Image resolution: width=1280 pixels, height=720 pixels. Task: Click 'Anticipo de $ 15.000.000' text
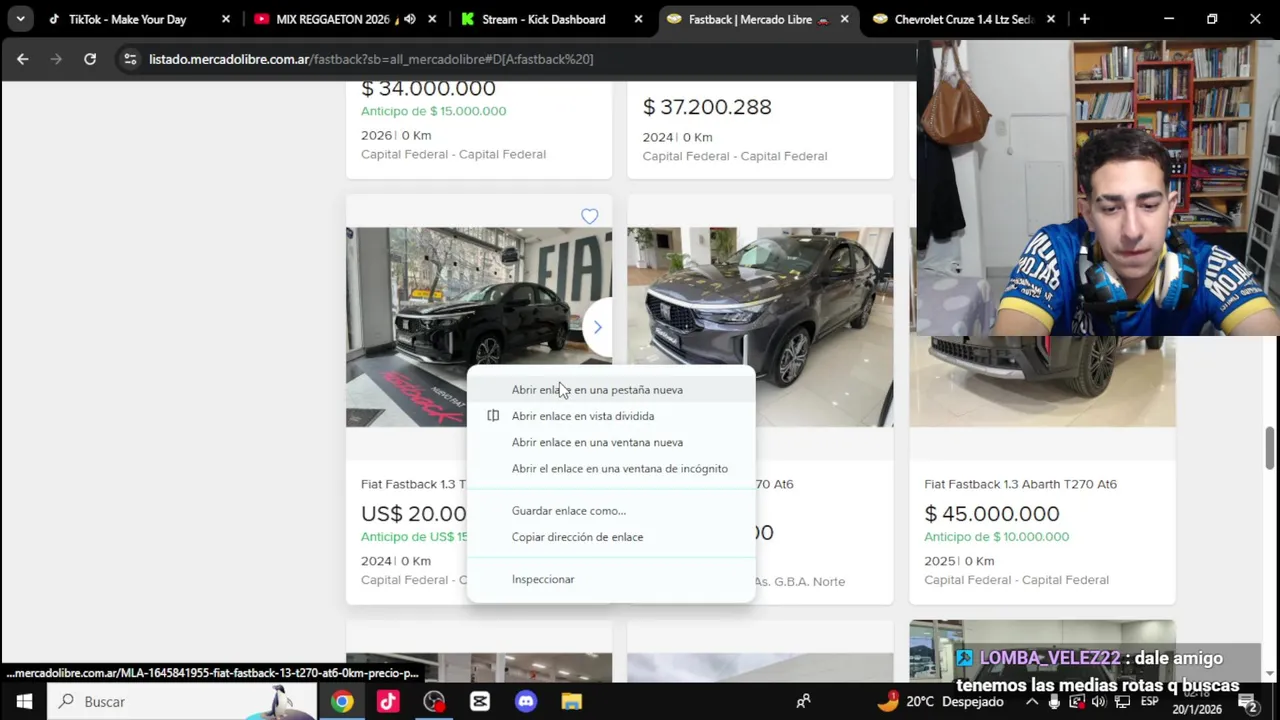[x=433, y=111]
